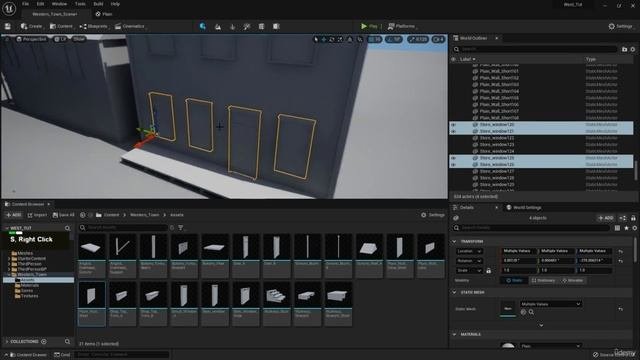Toggle scale snap 0.125 in viewport
The width and height of the screenshot is (640, 360).
[x=418, y=40]
